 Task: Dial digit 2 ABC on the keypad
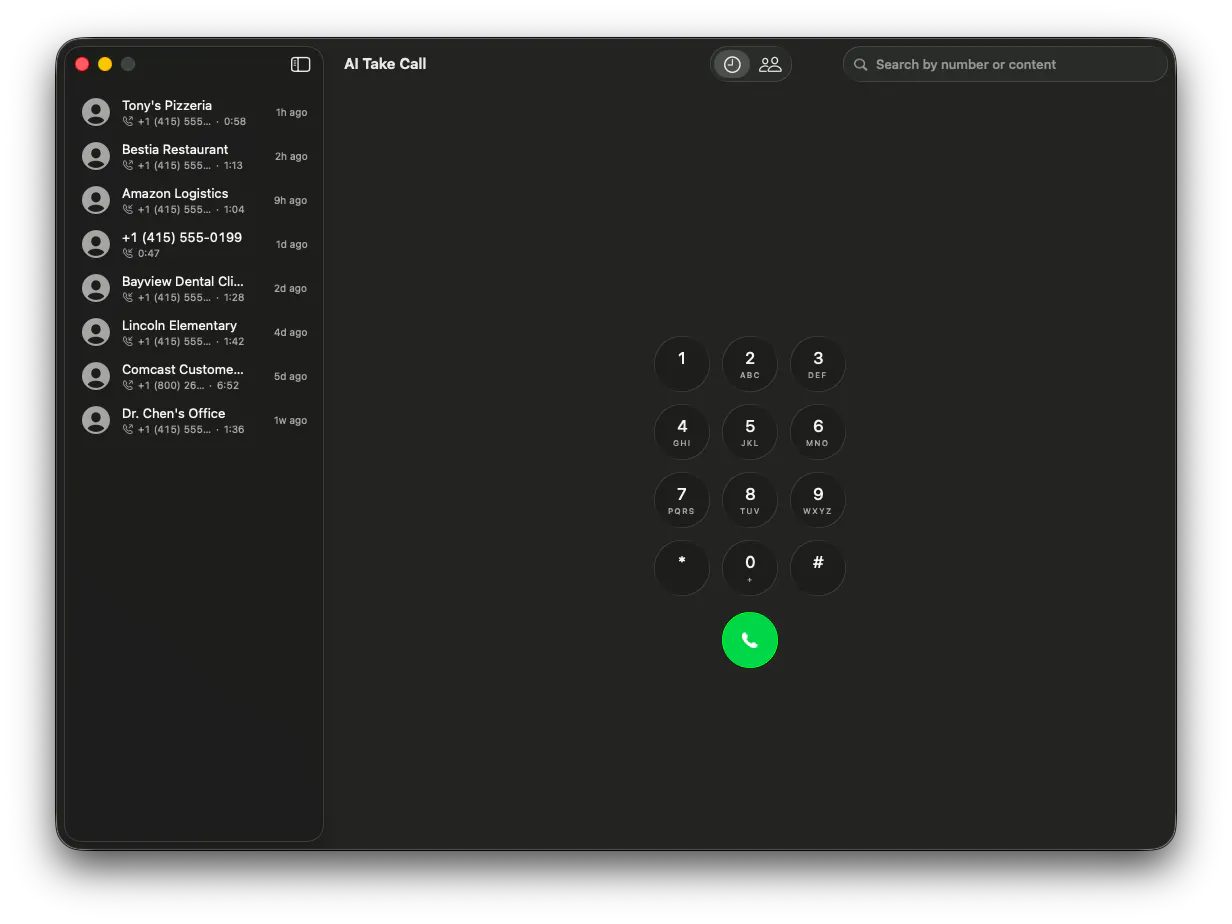[x=750, y=364]
